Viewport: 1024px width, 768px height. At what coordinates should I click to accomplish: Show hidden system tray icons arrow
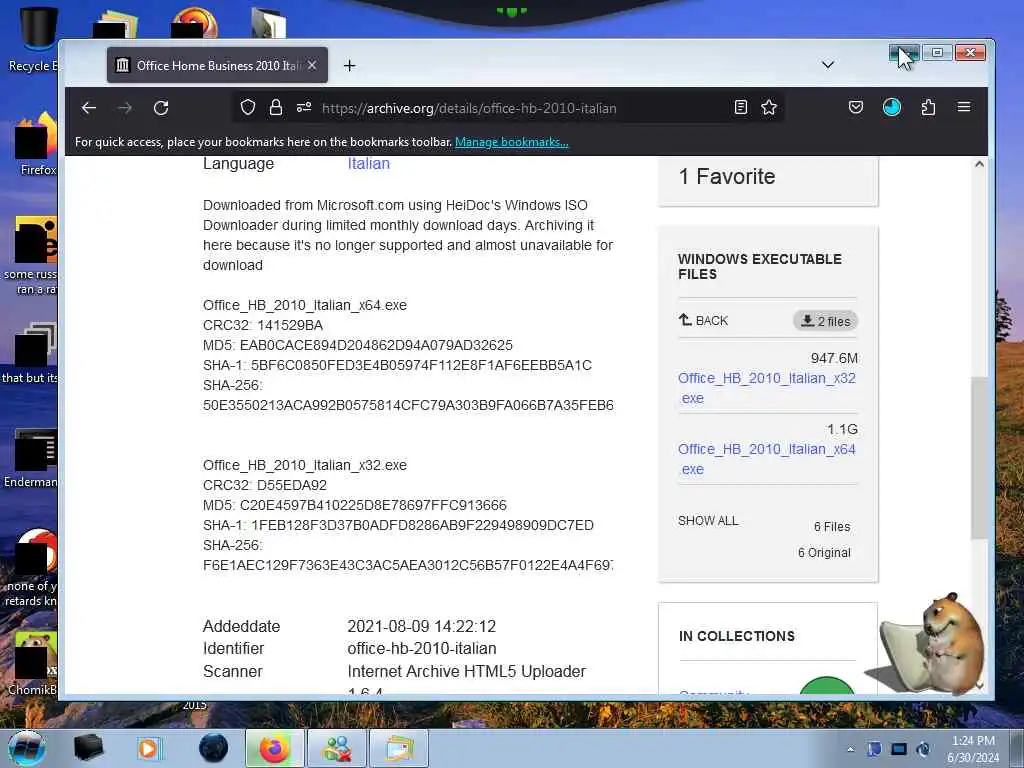(850, 749)
